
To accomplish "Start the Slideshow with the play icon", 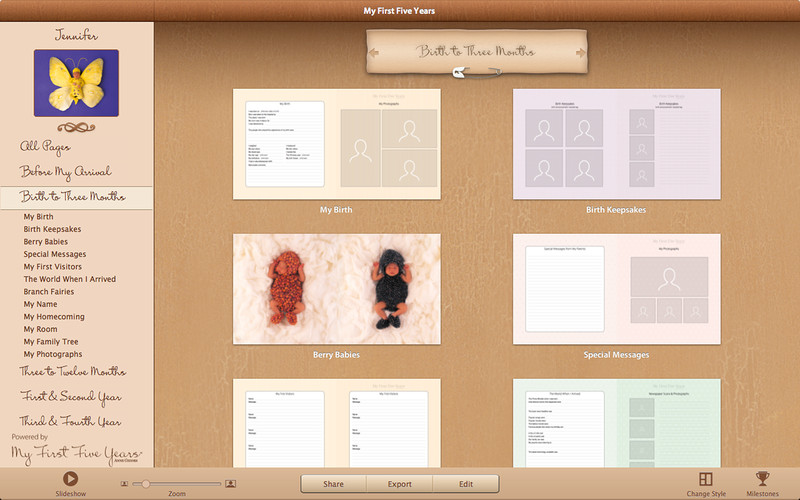I will [x=71, y=480].
